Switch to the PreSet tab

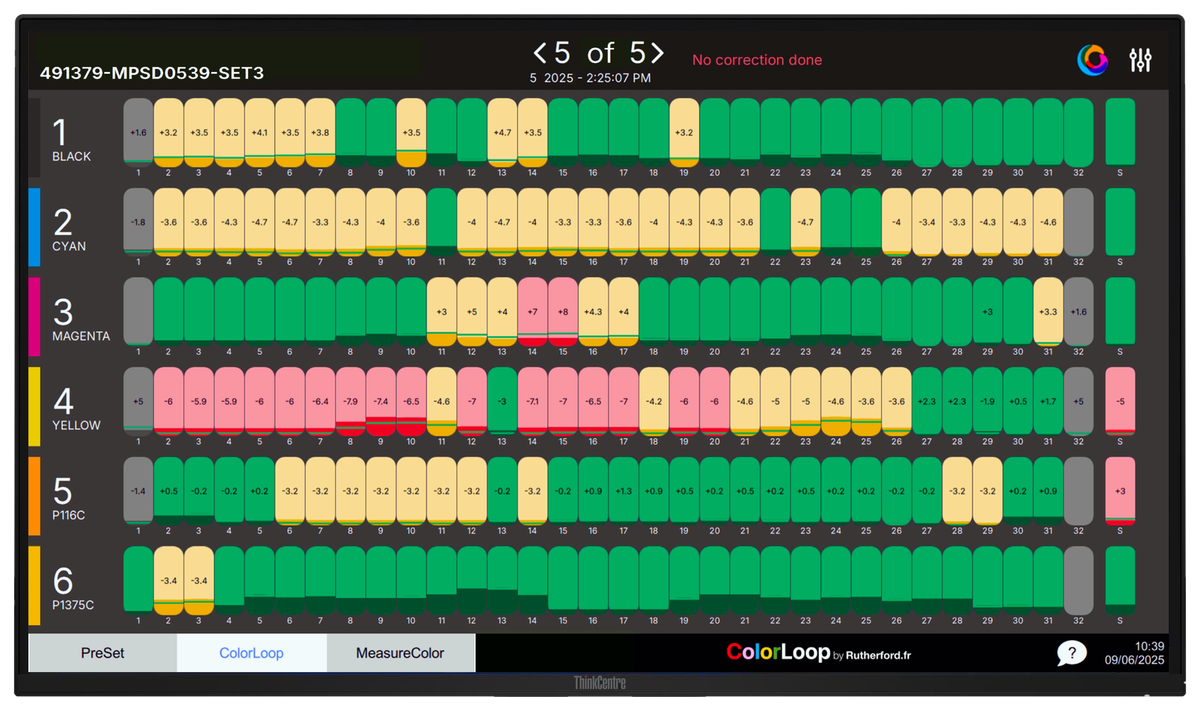click(103, 653)
